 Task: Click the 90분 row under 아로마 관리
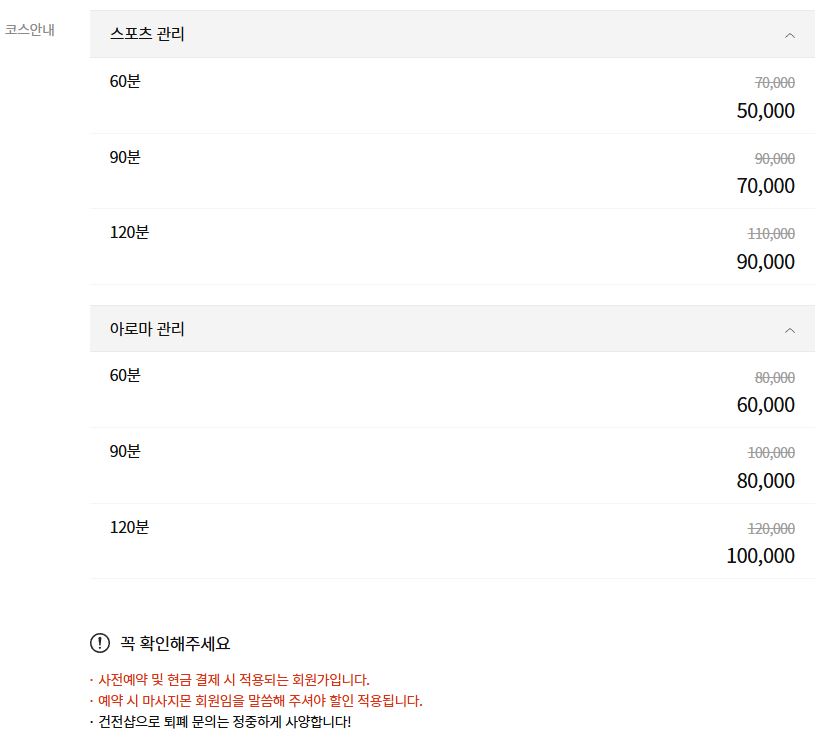point(124,451)
